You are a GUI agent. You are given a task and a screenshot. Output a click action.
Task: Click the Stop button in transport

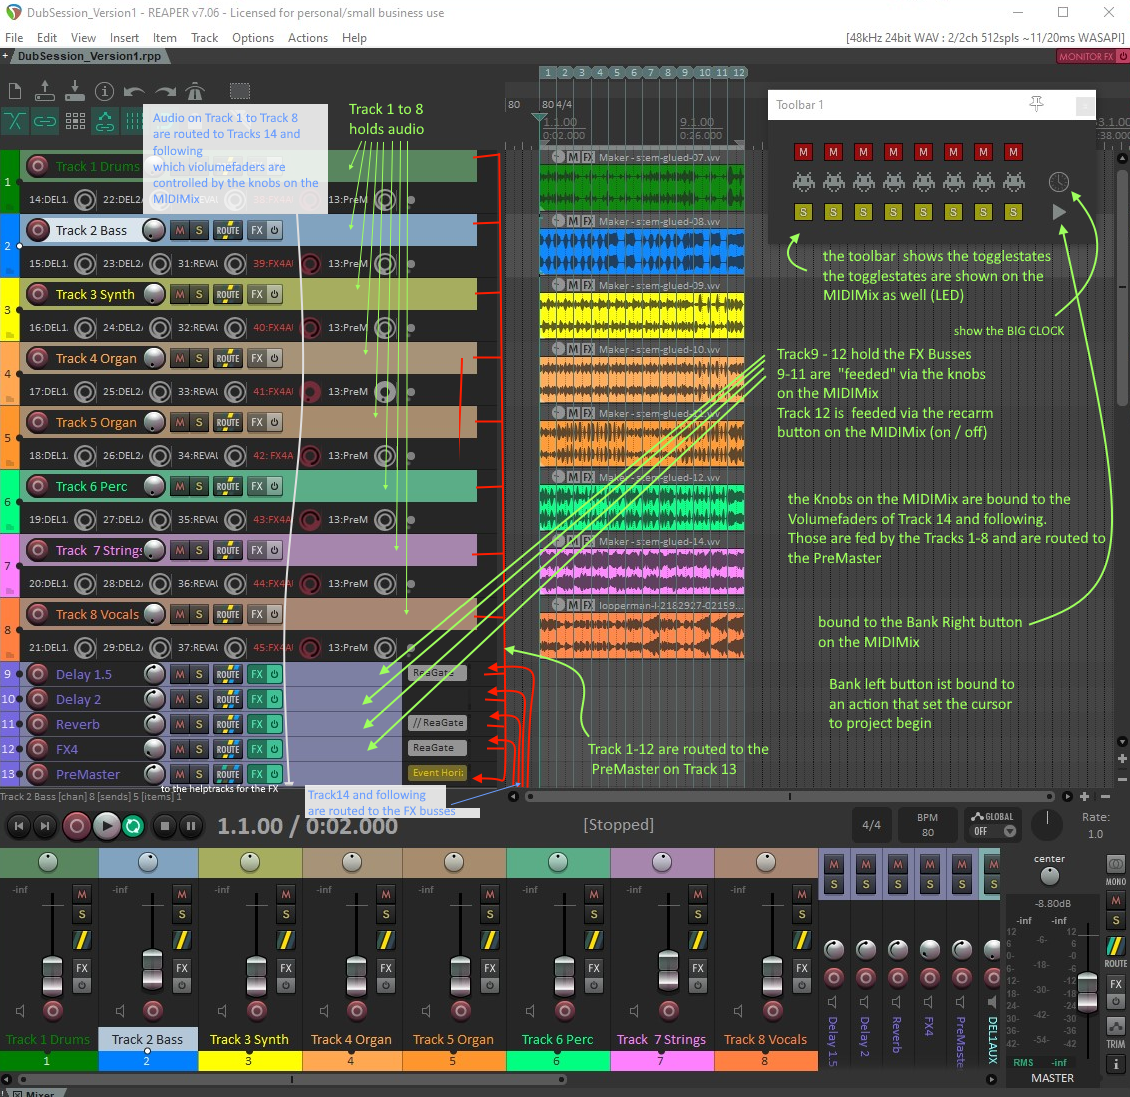(x=164, y=826)
